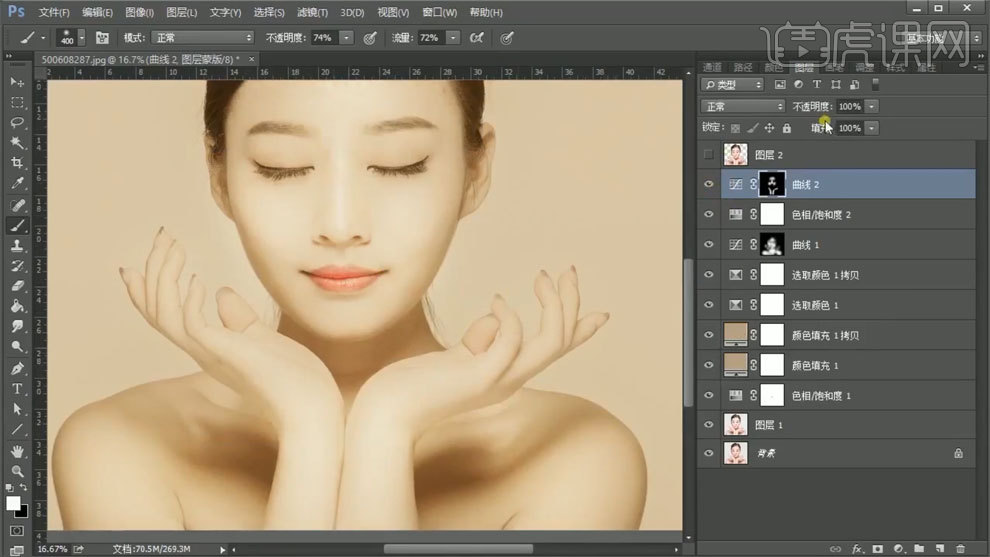Toggle visibility of the 背景 layer

[x=708, y=453]
